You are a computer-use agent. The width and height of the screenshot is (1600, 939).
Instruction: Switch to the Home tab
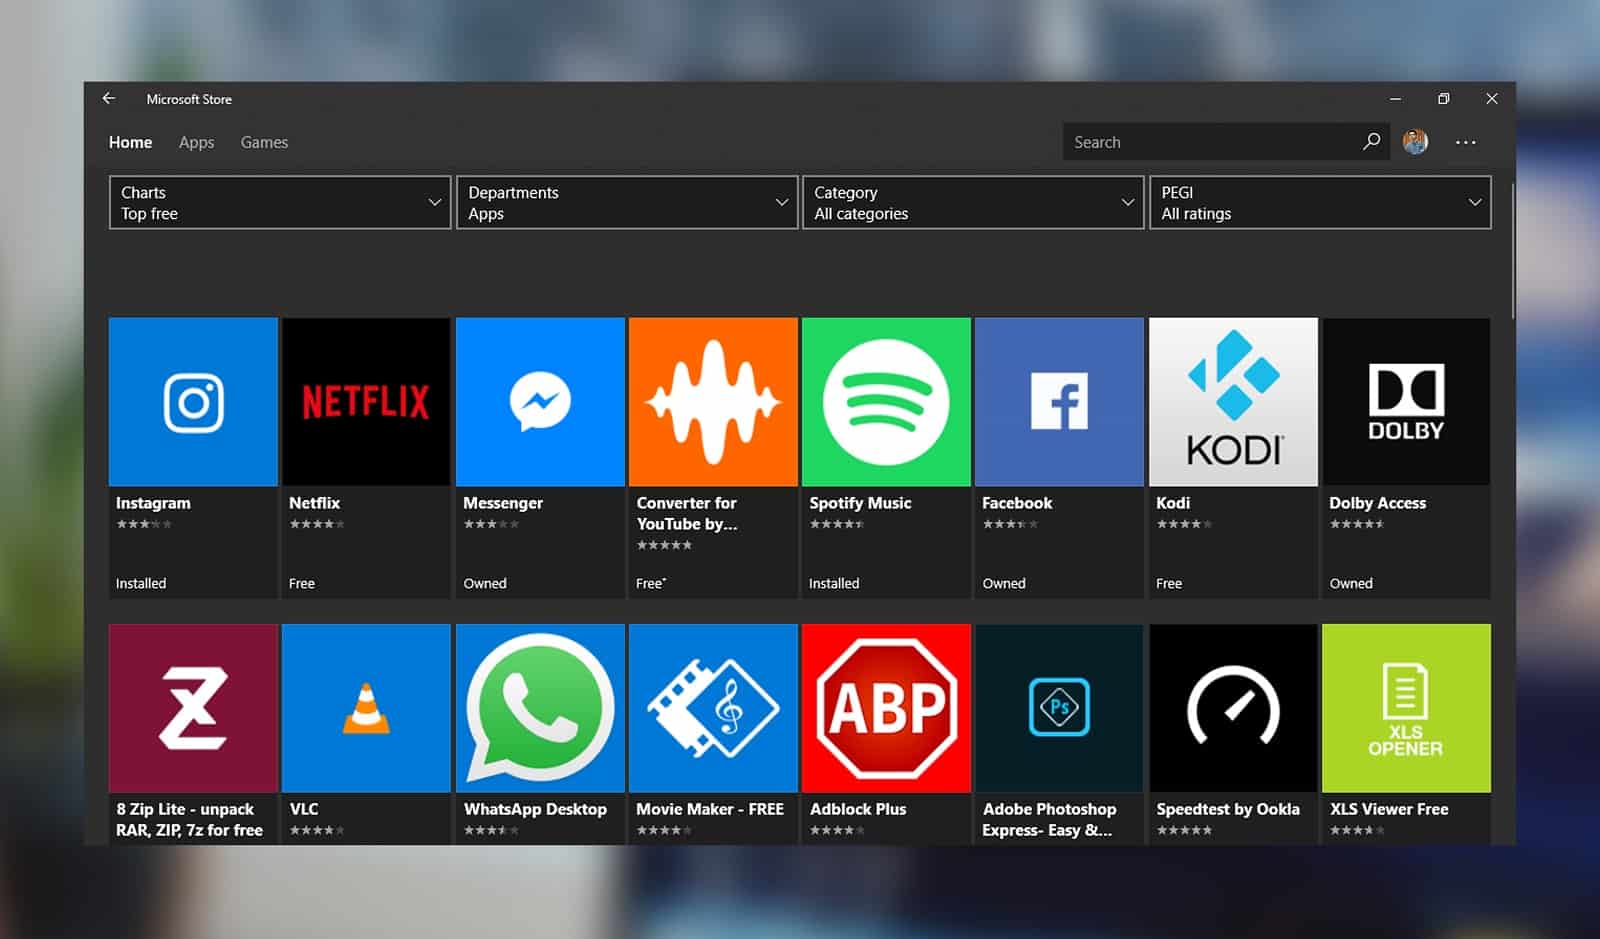coord(130,142)
